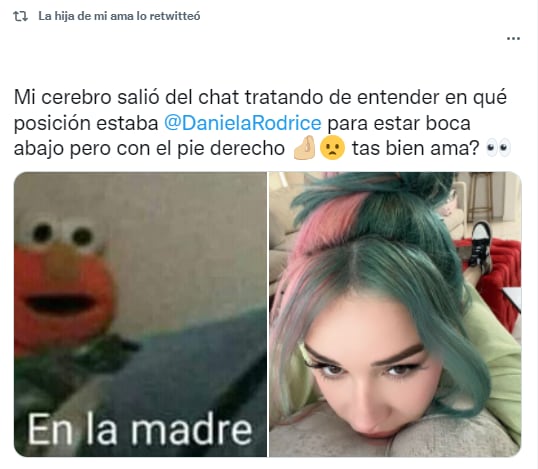Click the retweet arrows icon

point(20,16)
